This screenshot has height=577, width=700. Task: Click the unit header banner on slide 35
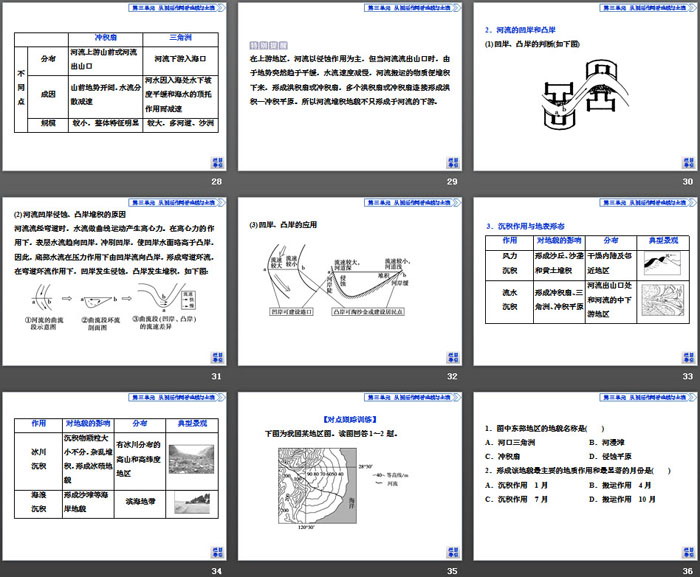click(x=412, y=397)
